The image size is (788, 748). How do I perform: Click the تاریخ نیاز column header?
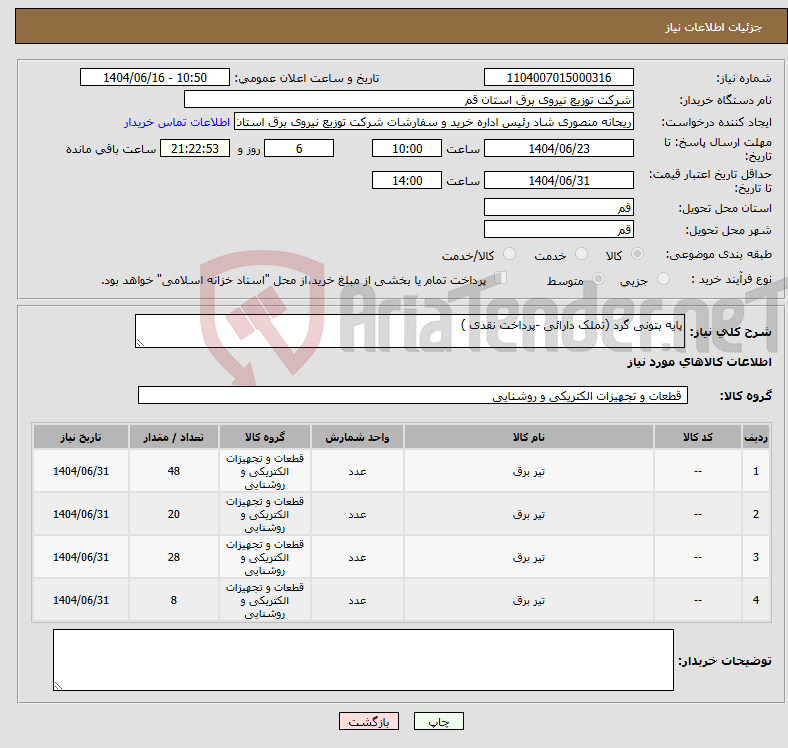(81, 437)
